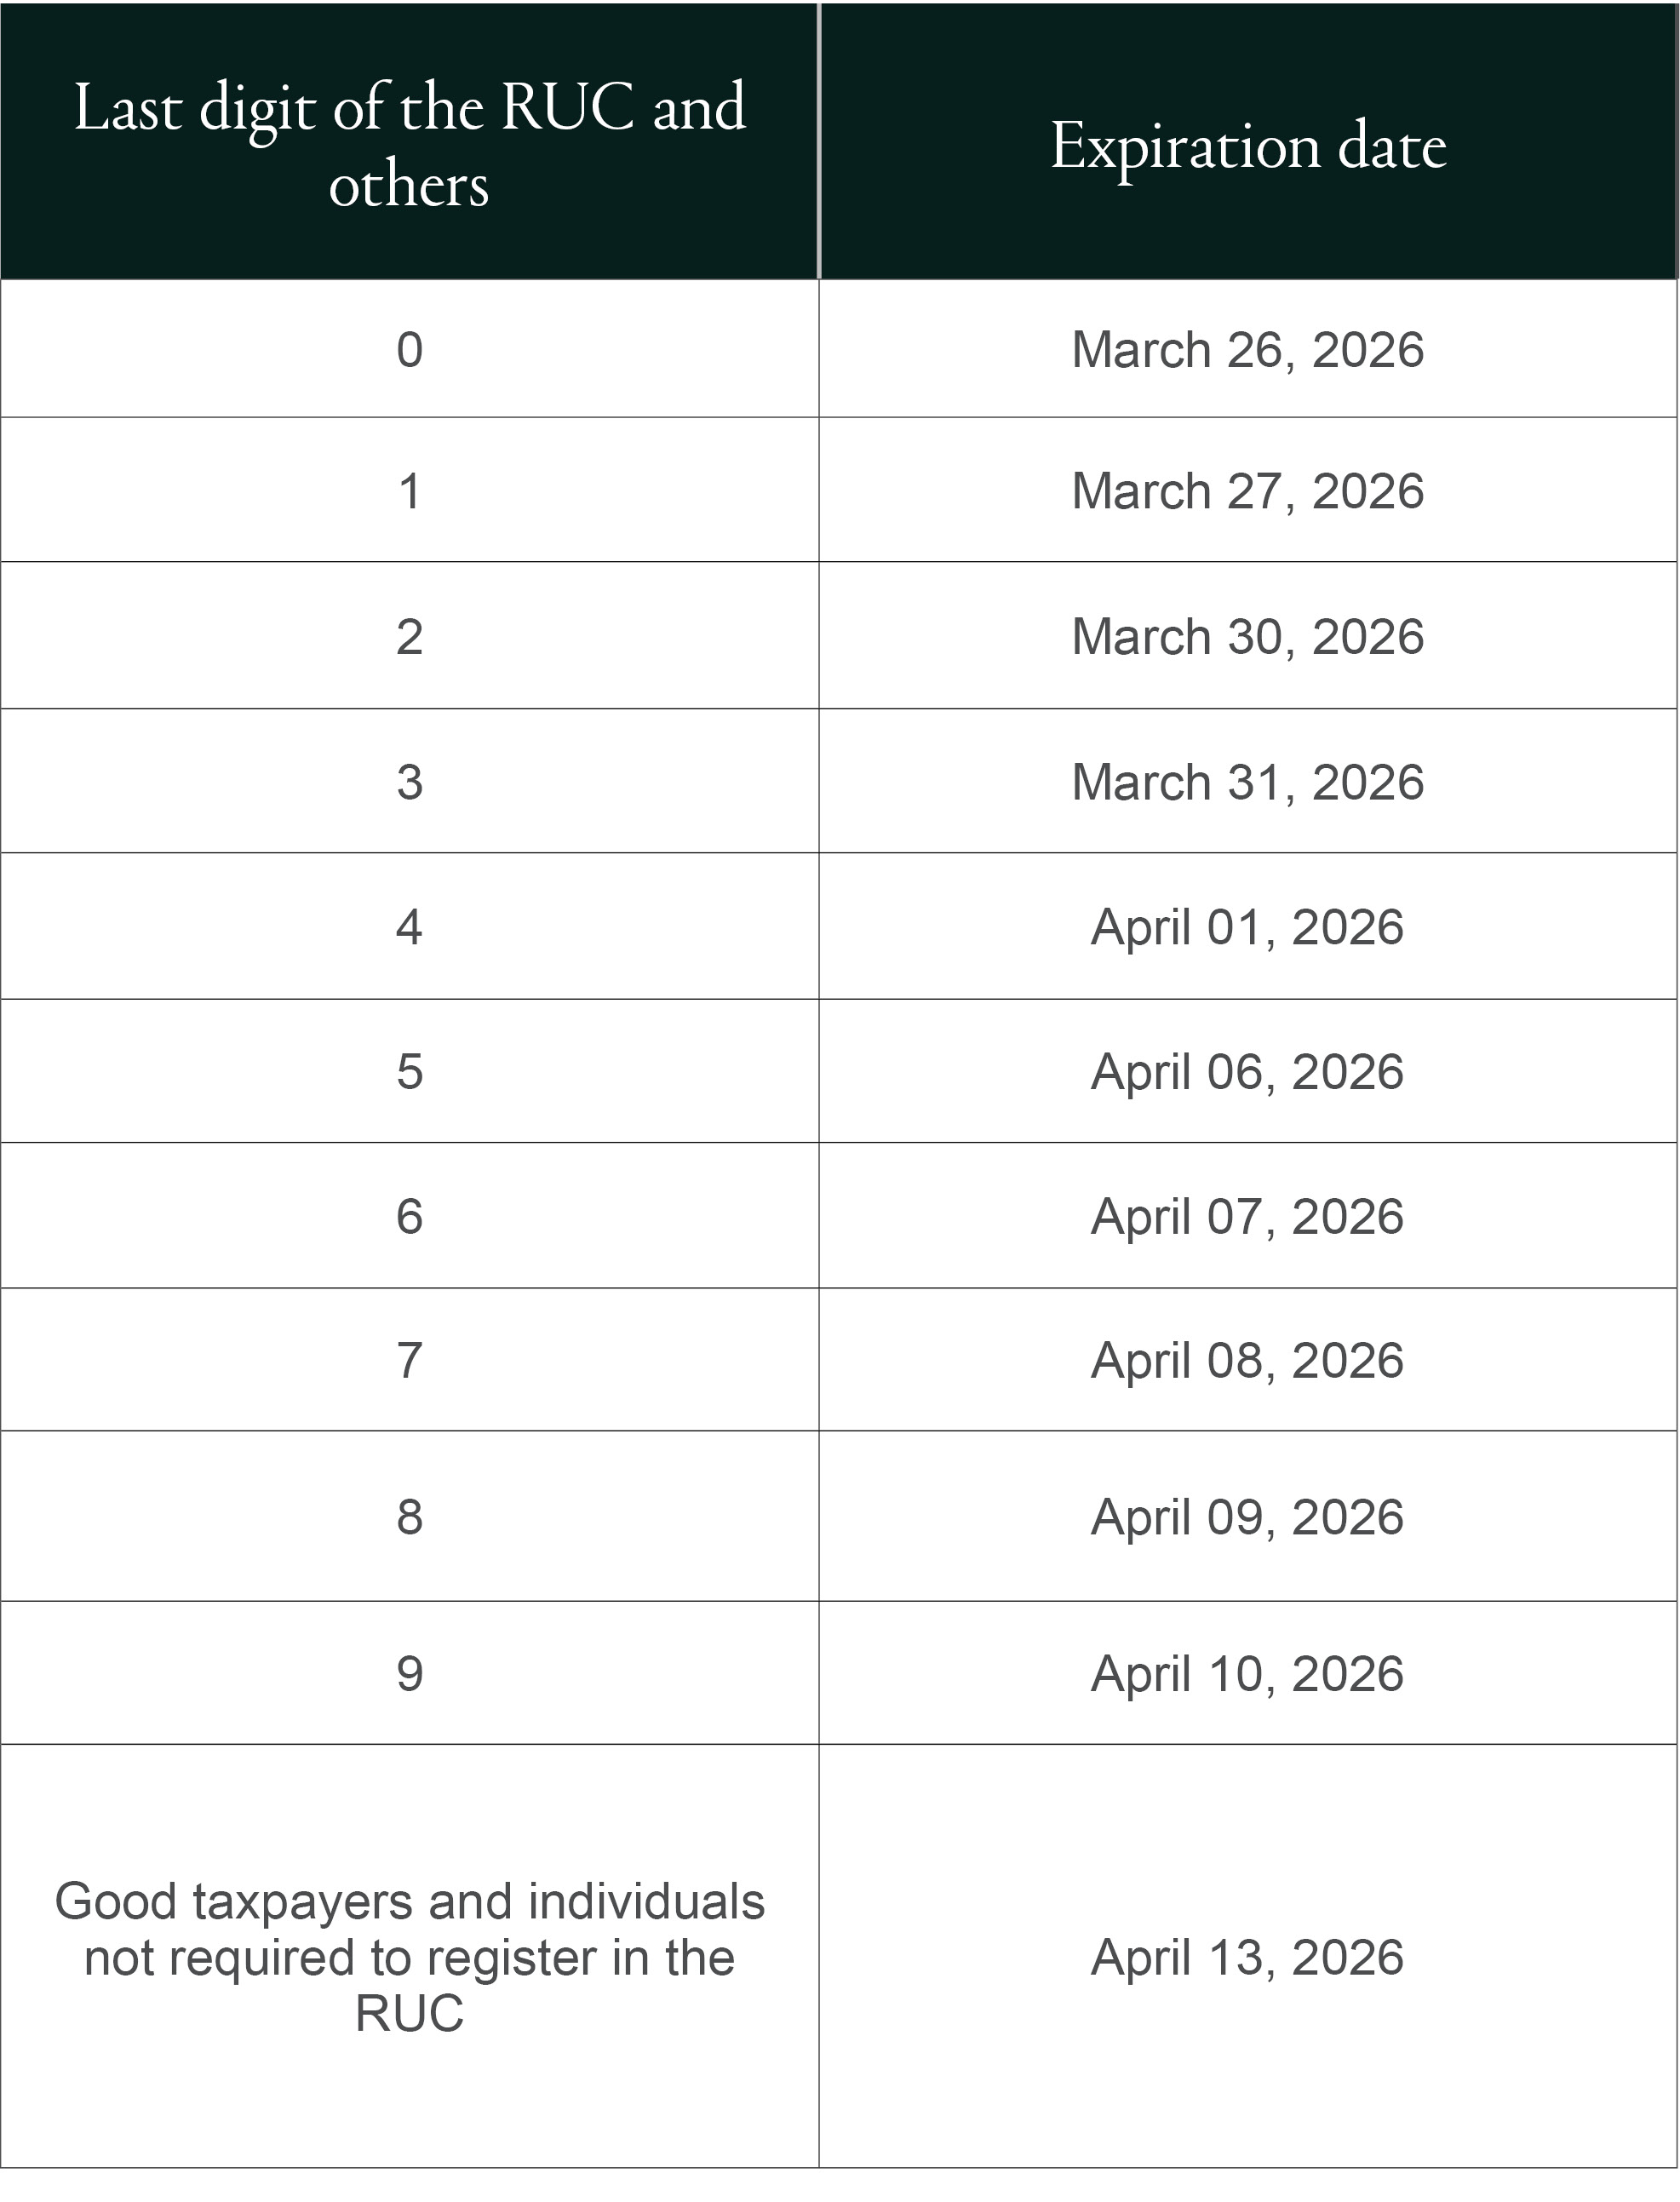Click the April 06, 2026 date

tap(1248, 1071)
